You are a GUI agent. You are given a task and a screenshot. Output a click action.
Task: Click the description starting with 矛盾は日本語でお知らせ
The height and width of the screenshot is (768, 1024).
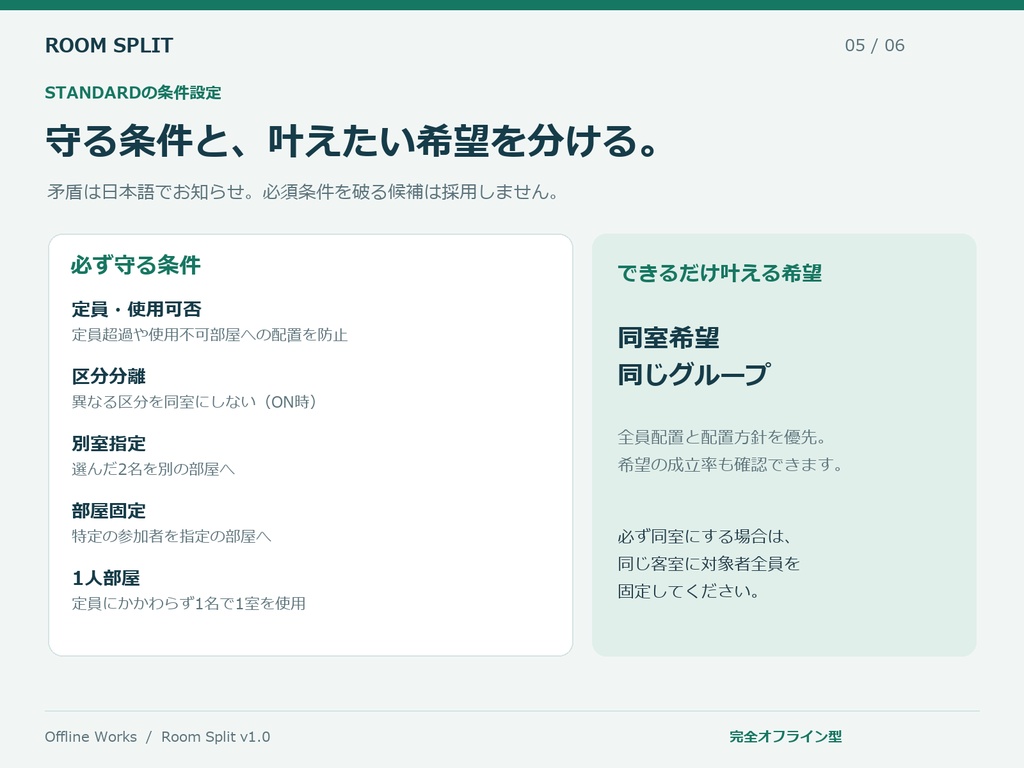(x=302, y=192)
